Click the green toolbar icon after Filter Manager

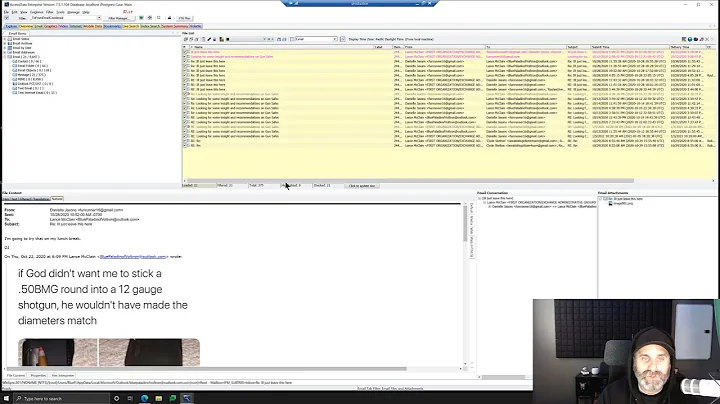coord(141,18)
